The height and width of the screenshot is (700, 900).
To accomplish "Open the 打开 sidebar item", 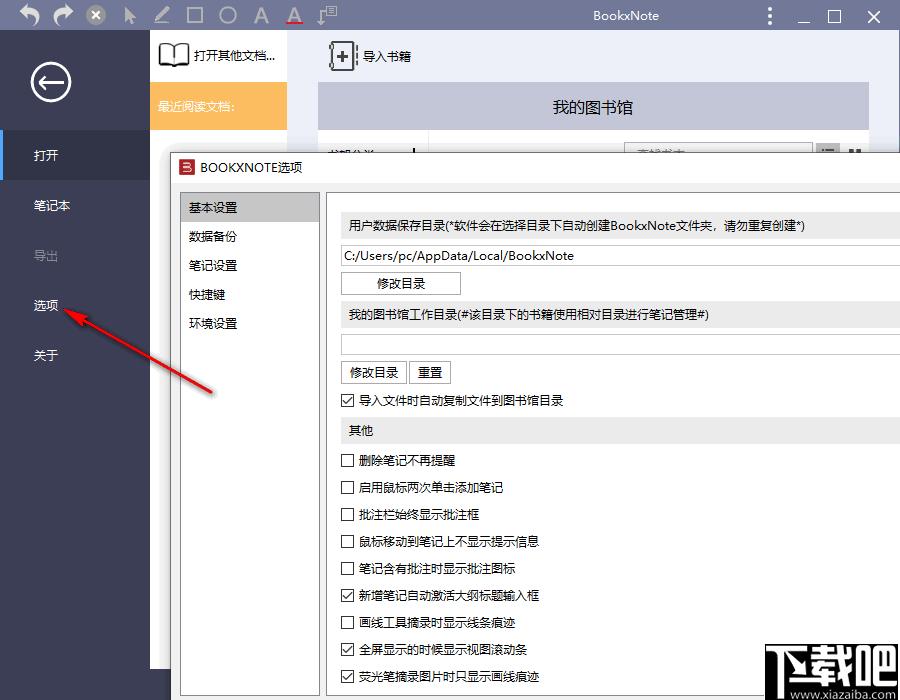I will [x=75, y=155].
